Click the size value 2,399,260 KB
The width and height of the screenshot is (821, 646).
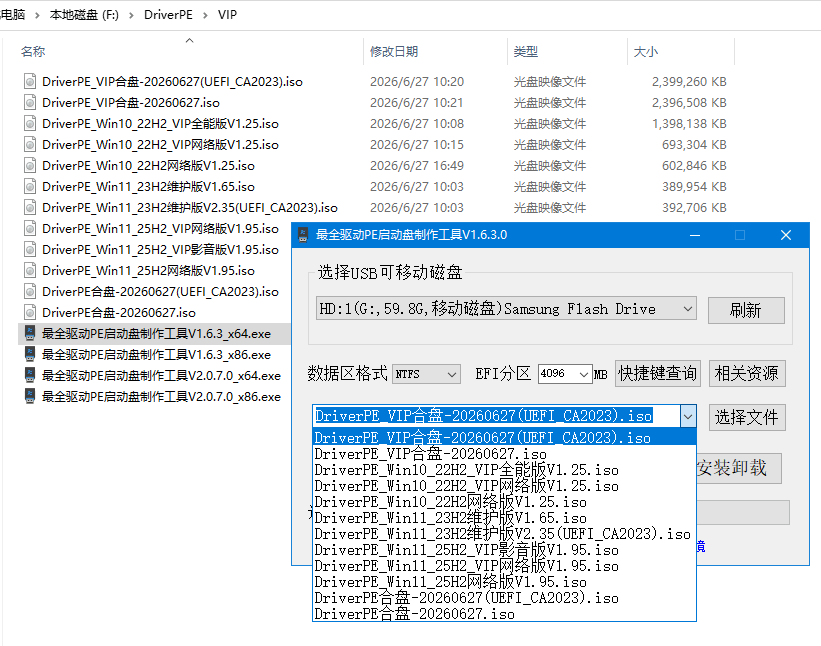(689, 82)
